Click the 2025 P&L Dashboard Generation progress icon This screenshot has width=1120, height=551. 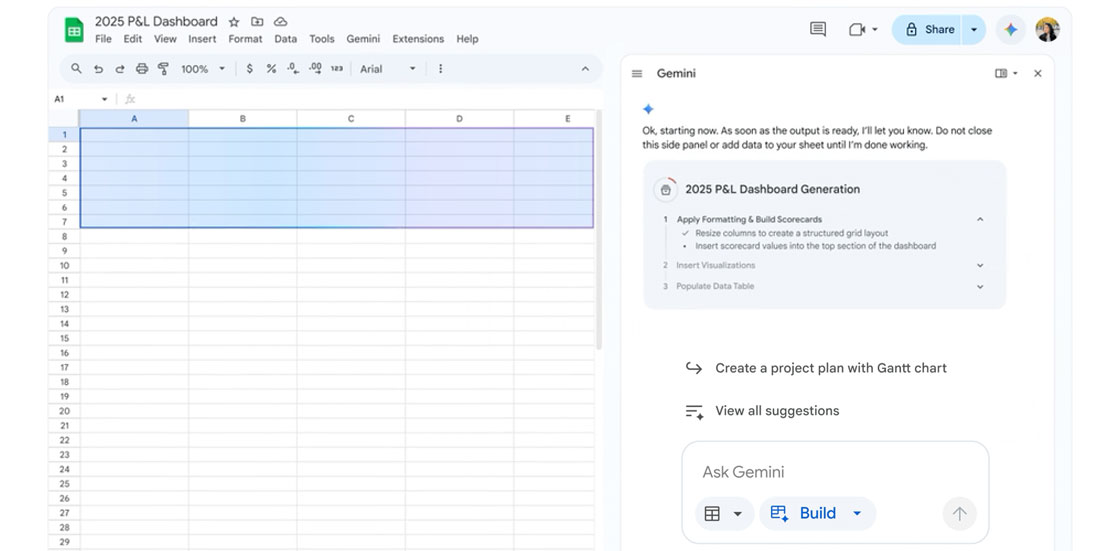pyautogui.click(x=666, y=189)
